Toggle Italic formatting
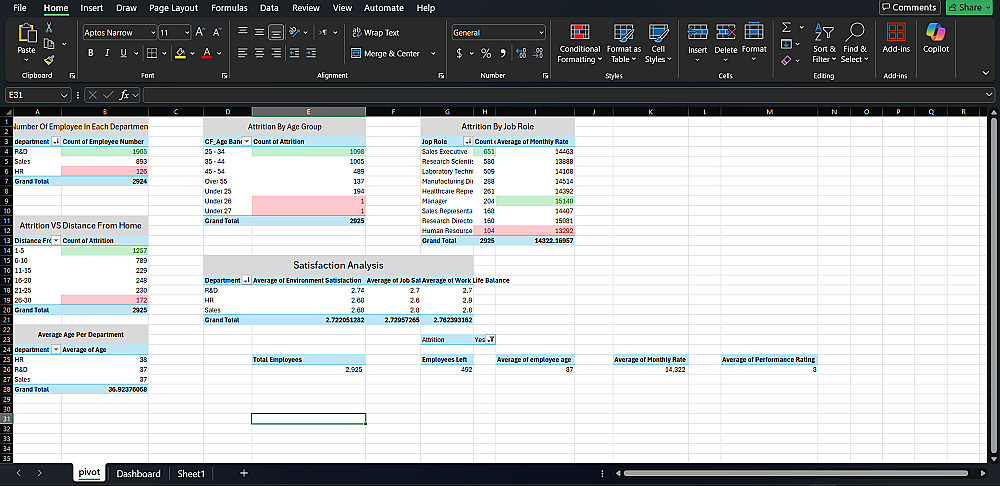The height and width of the screenshot is (486, 1000). [105, 53]
